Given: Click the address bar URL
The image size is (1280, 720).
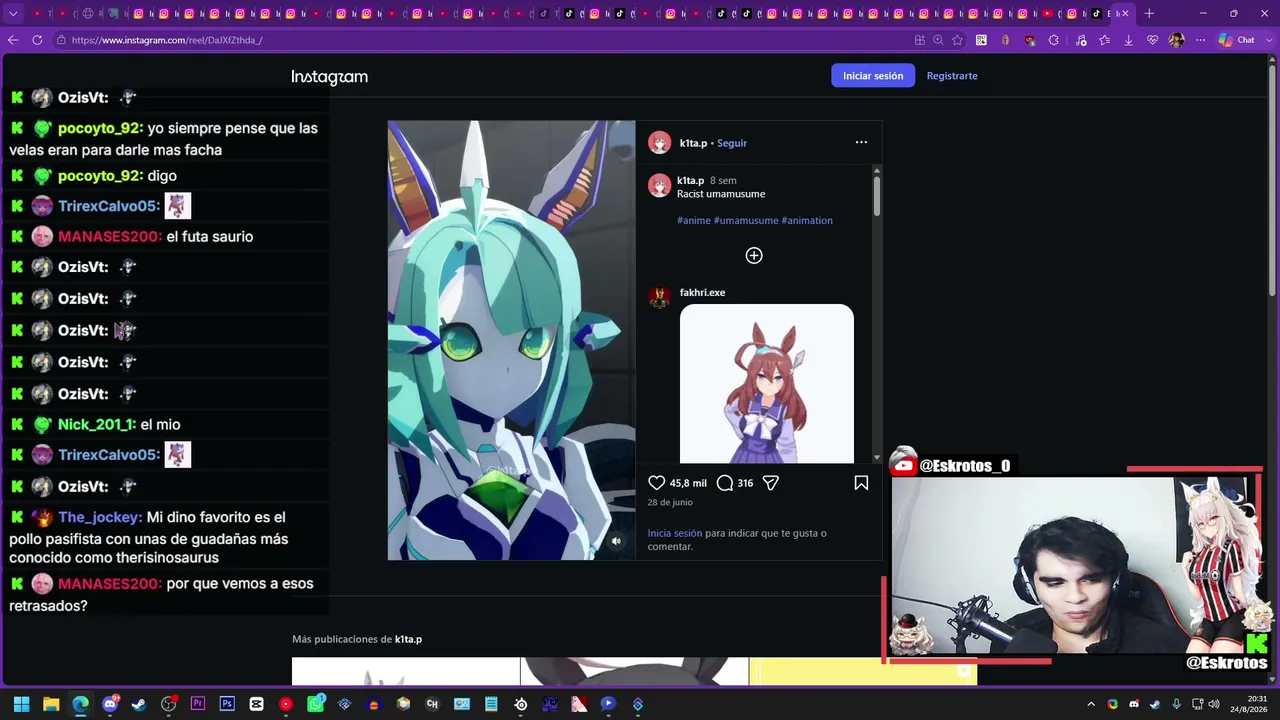Looking at the screenshot, I should pyautogui.click(x=167, y=40).
